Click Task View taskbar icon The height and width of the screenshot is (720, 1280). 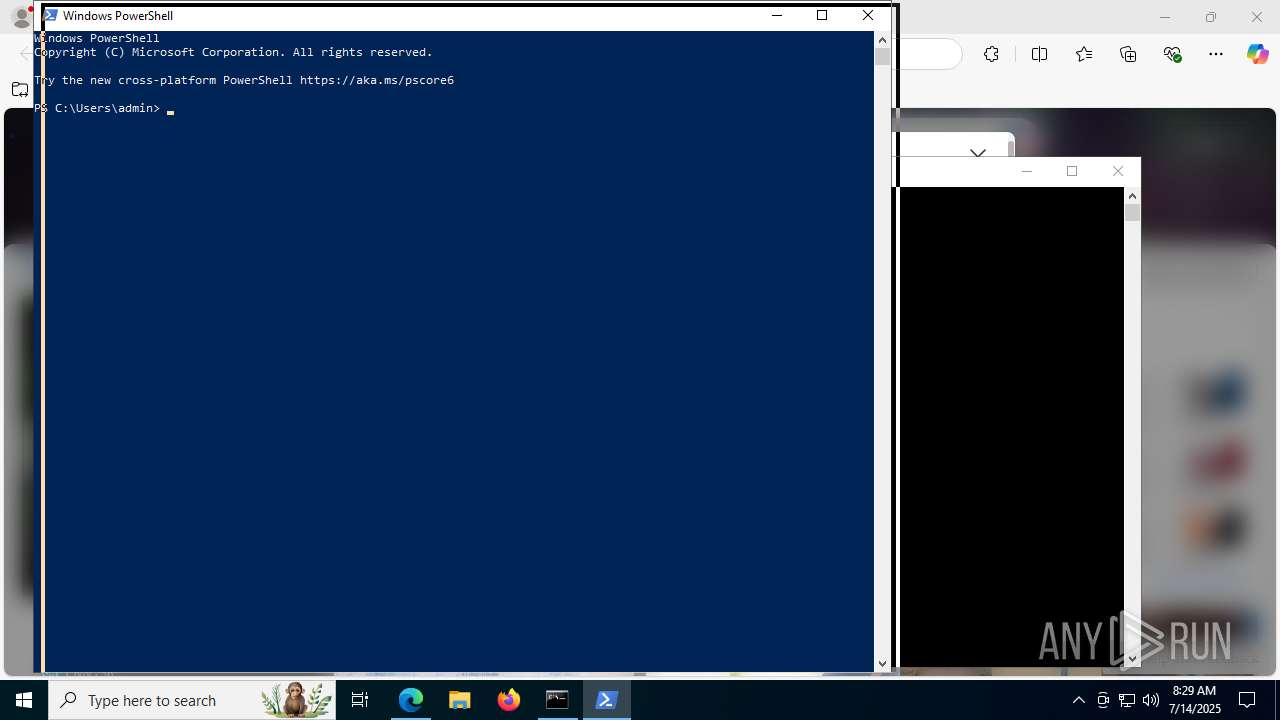360,700
